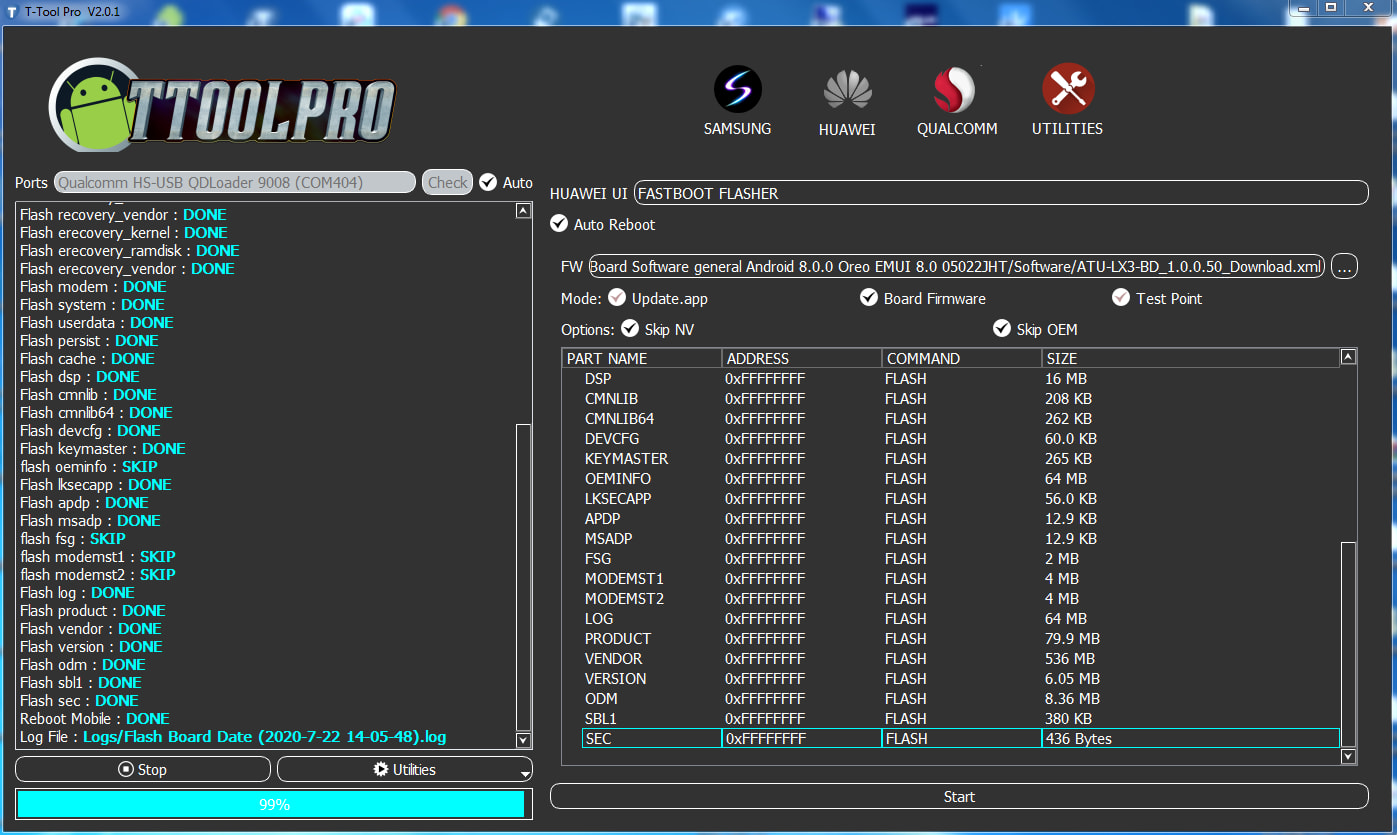Click the log panel scroll up arrow
Viewport: 1397px width, 835px height.
click(523, 211)
